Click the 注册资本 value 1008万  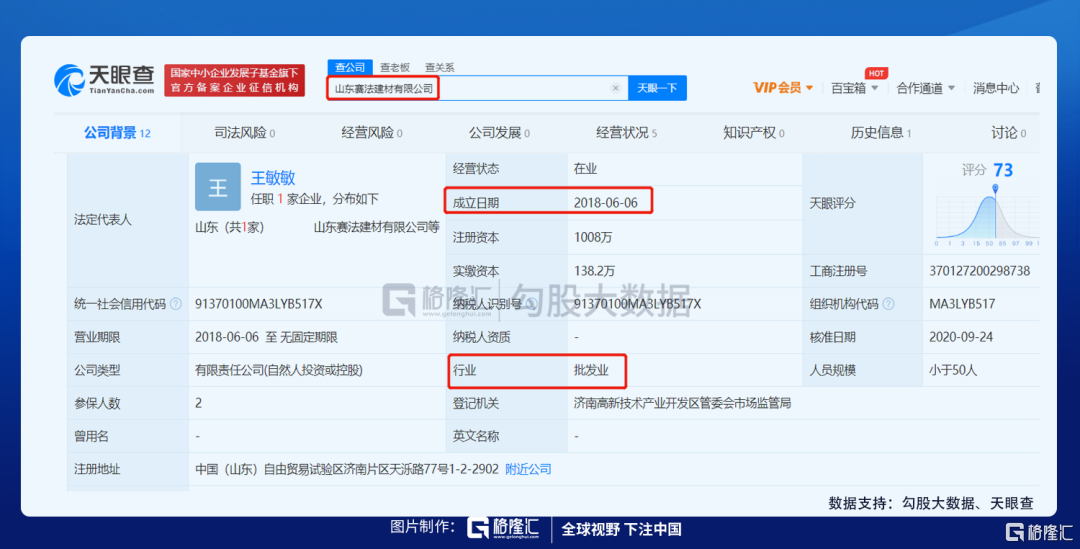pyautogui.click(x=593, y=238)
